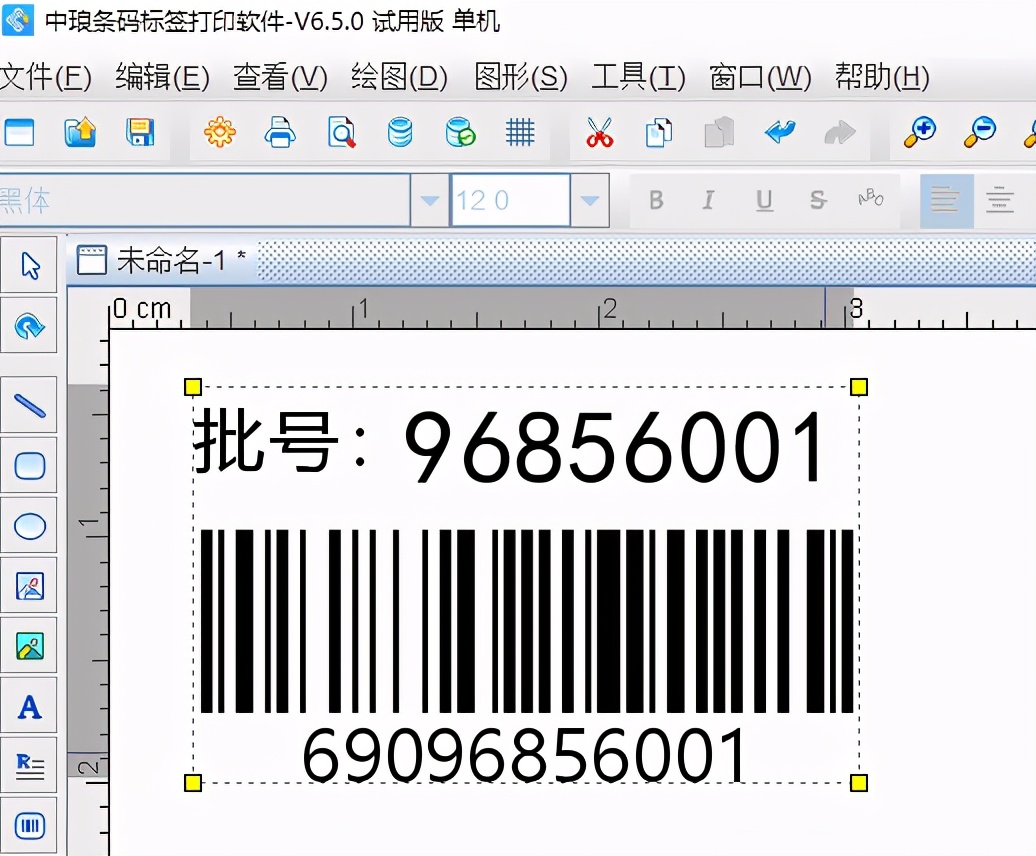Click the grey redo arrow icon
Image resolution: width=1036 pixels, height=856 pixels.
click(x=840, y=132)
